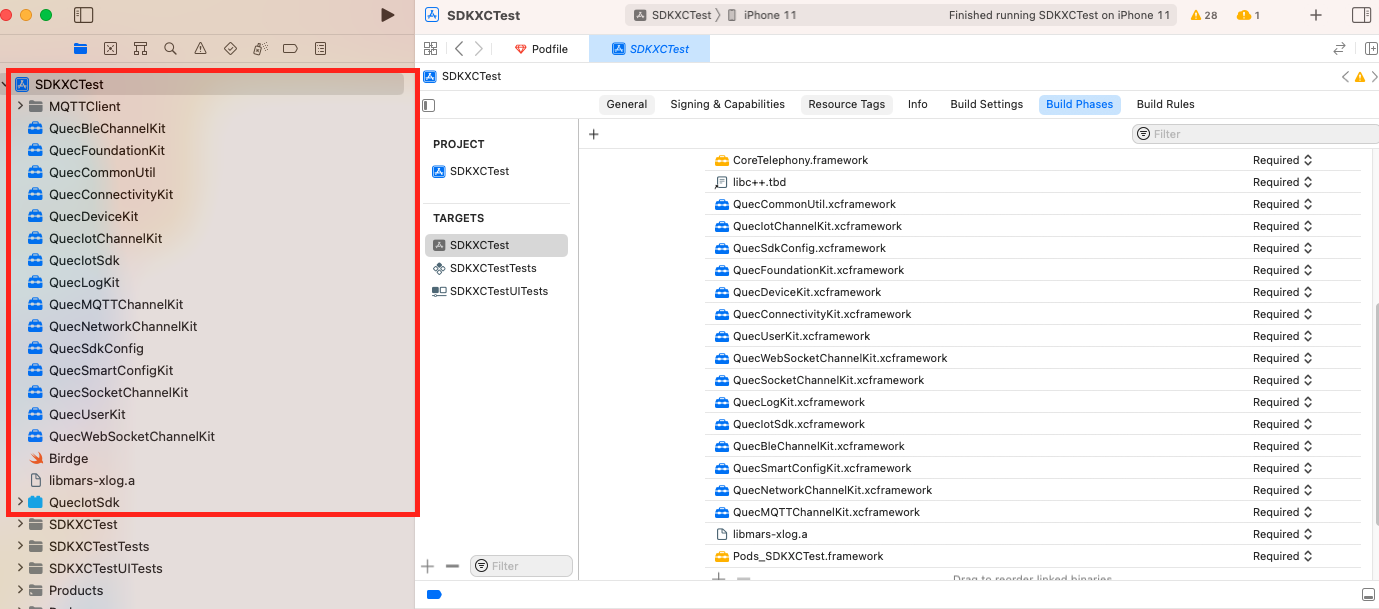Viewport: 1379px width, 609px height.
Task: Choose the iPhone 11 run destination
Action: [x=762, y=15]
